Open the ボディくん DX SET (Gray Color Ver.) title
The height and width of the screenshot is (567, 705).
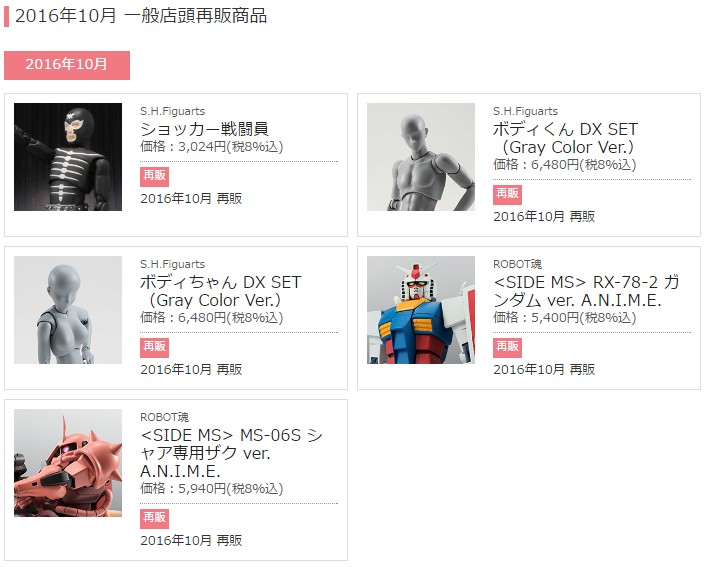click(x=565, y=138)
